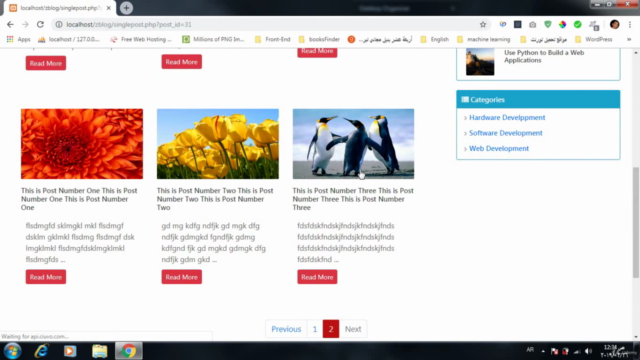Open the localhost / 127.0.0 bookmark

pyautogui.click(x=69, y=39)
